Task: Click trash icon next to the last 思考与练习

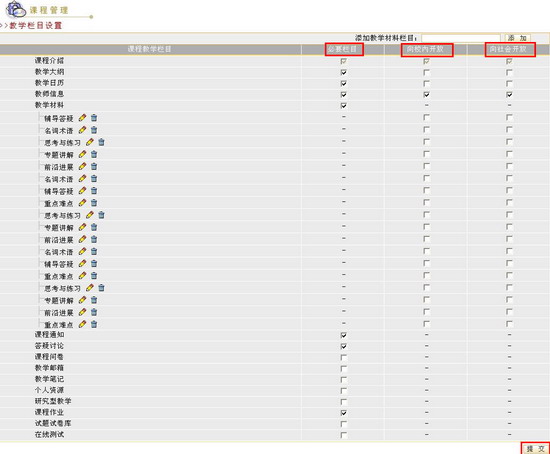Action: 101,288
